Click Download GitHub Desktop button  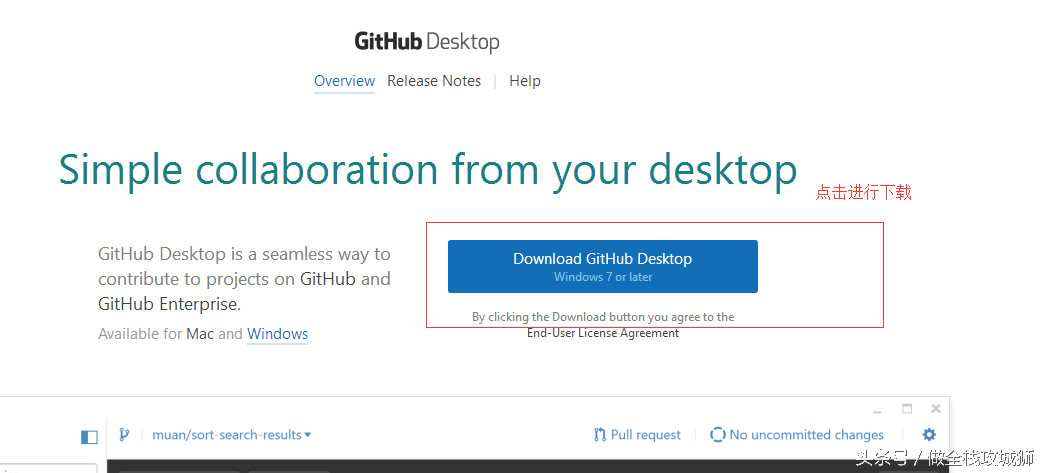click(603, 266)
